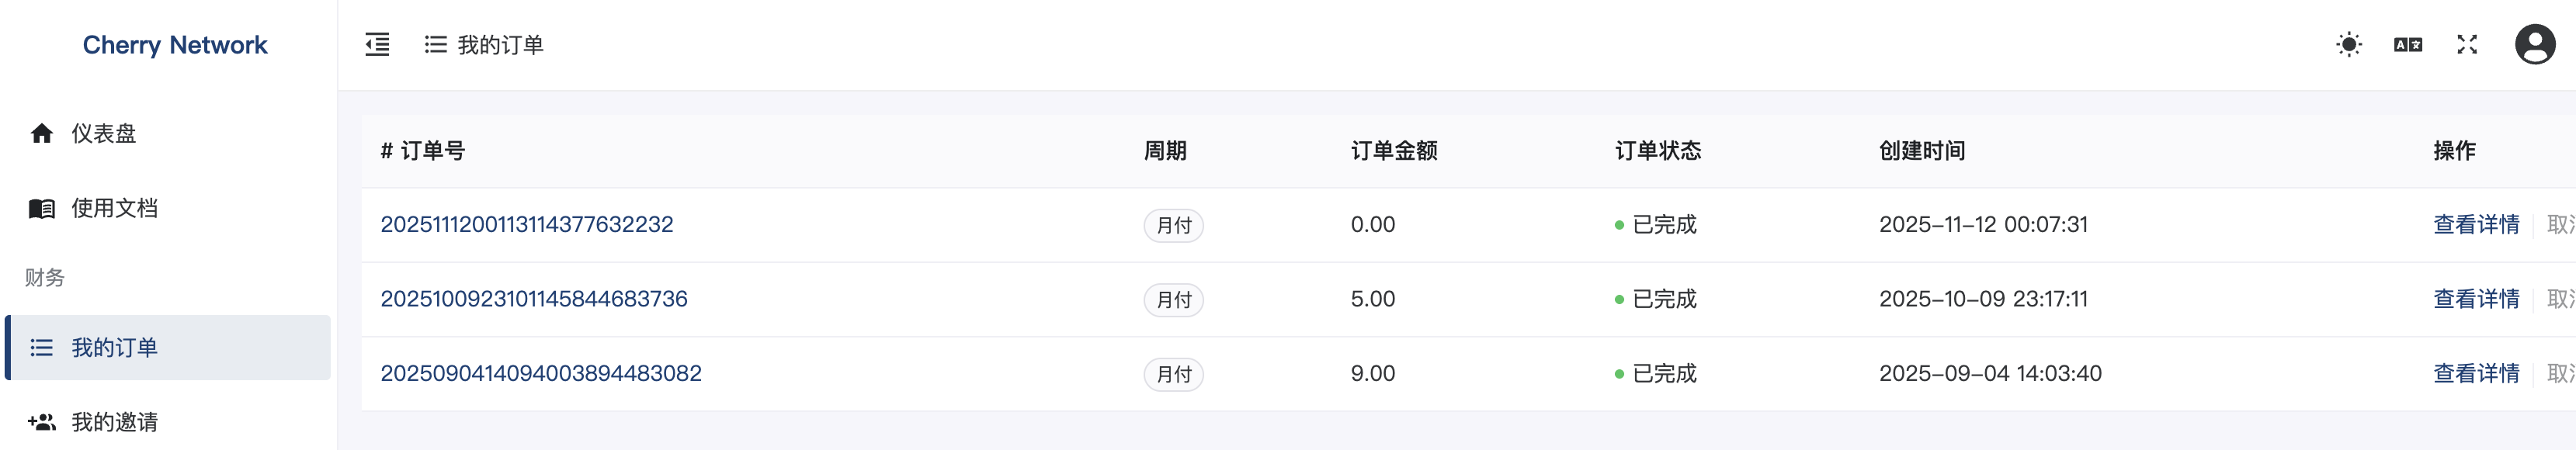View details of the 5.00 order
2576x450 pixels.
[x=2476, y=299]
